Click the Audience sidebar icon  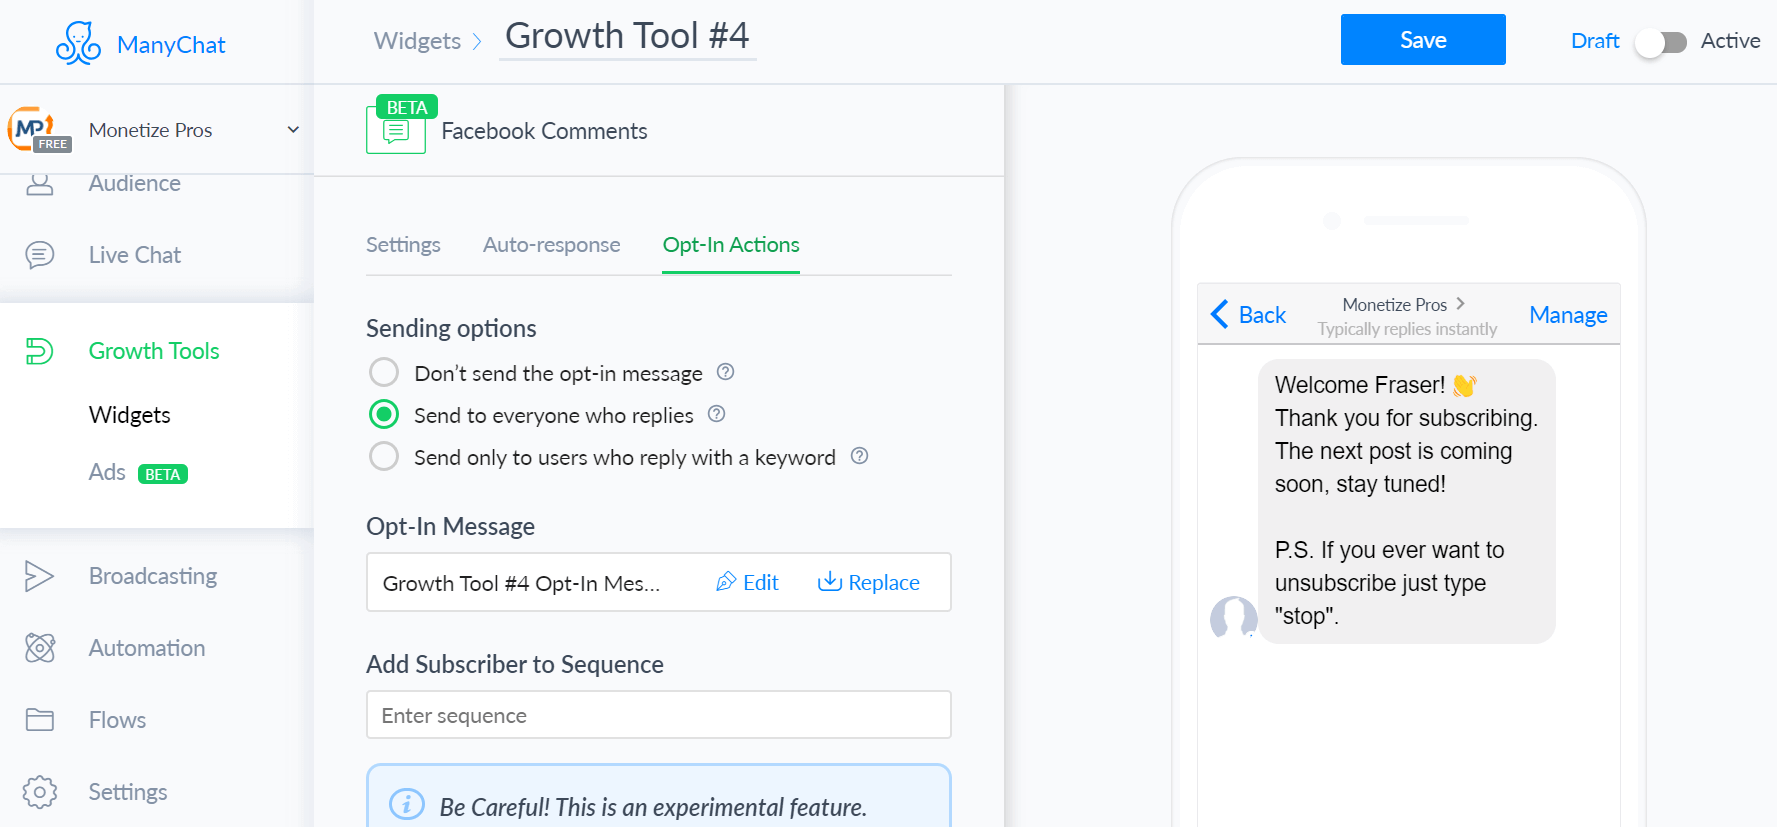[39, 183]
